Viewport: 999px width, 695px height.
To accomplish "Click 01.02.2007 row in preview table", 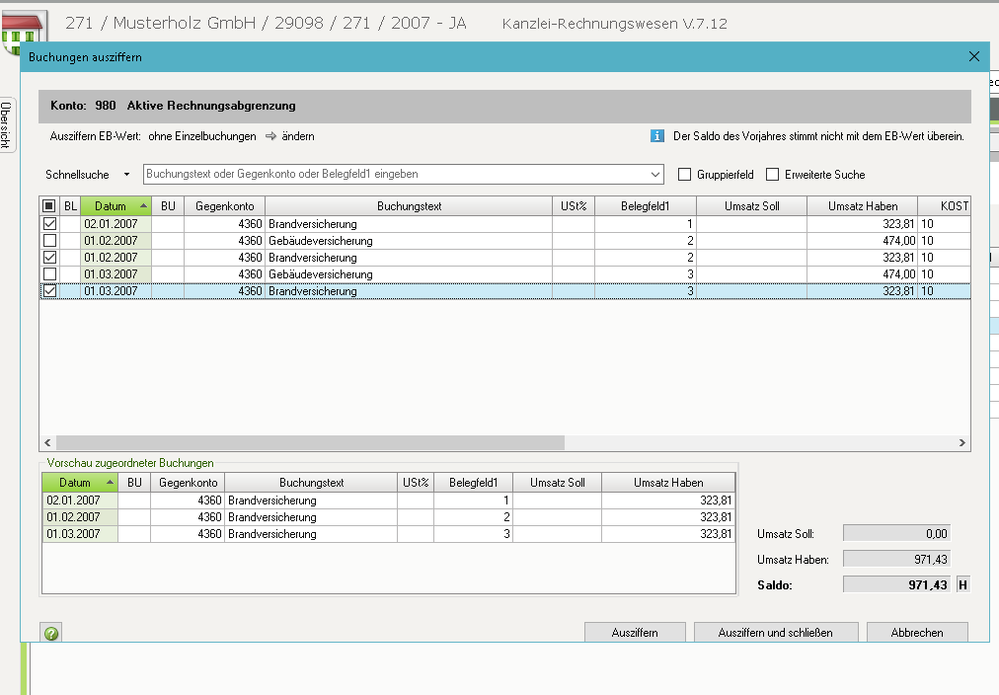I will [389, 517].
